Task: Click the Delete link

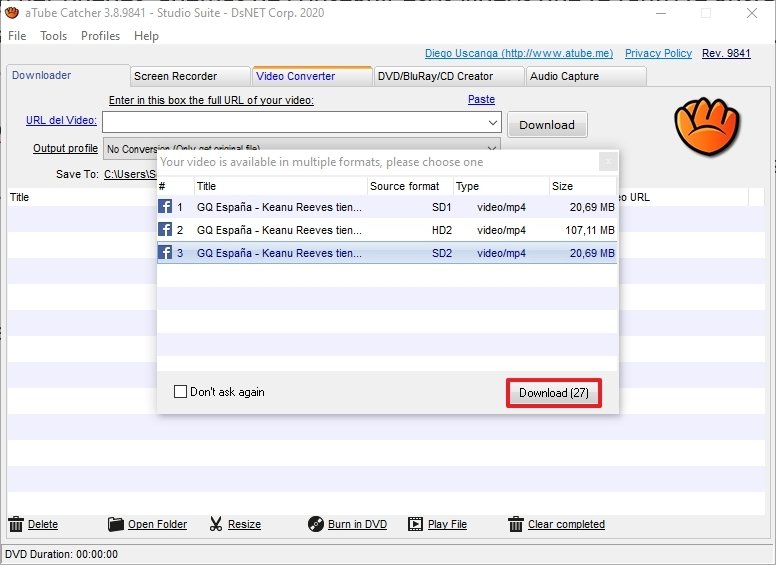Action: 43,524
